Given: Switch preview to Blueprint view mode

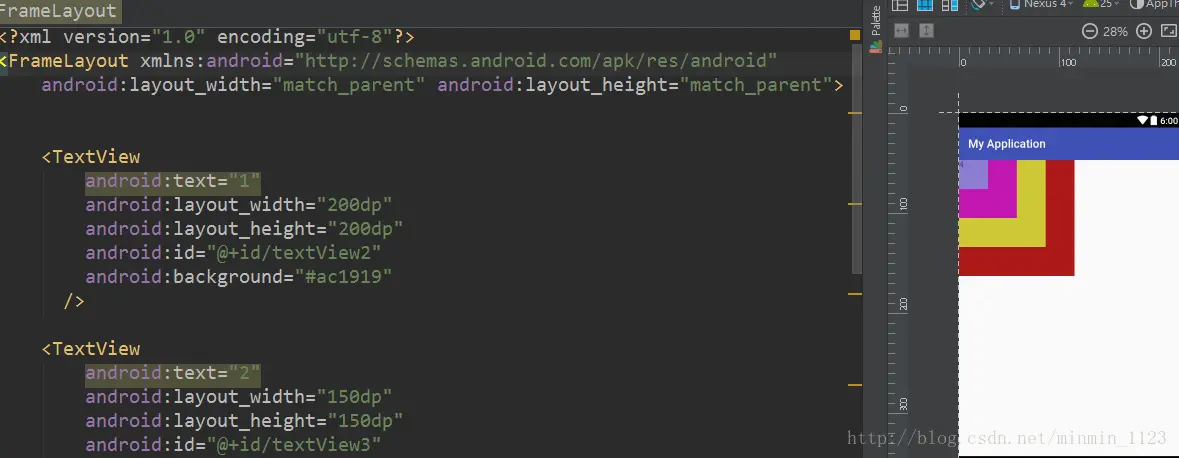Looking at the screenshot, I should click(925, 5).
